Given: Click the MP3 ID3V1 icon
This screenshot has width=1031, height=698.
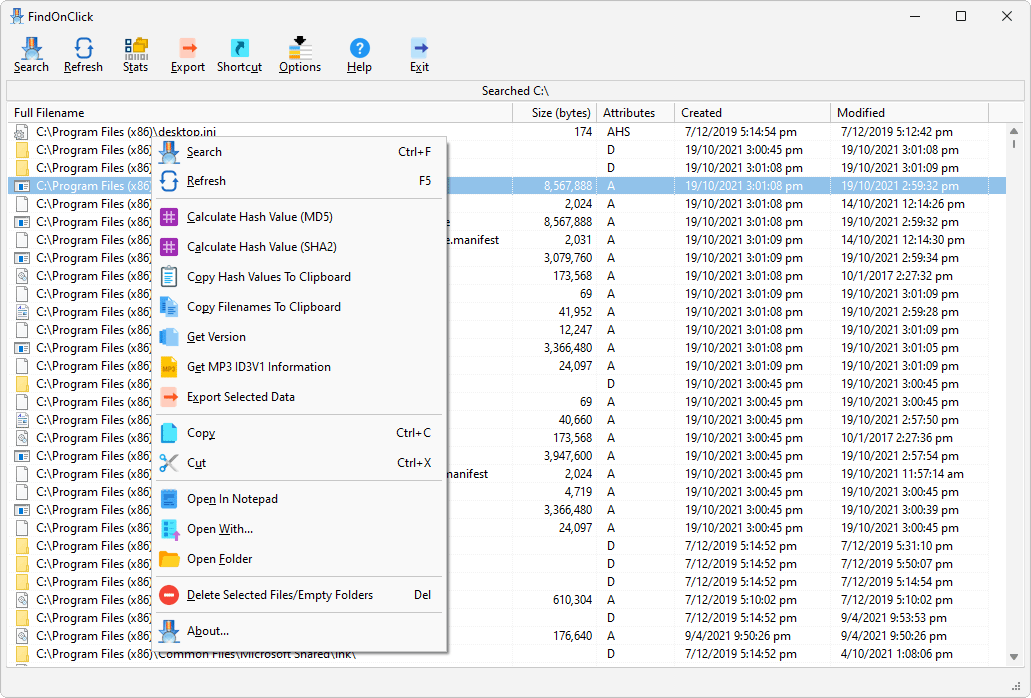Looking at the screenshot, I should point(169,367).
